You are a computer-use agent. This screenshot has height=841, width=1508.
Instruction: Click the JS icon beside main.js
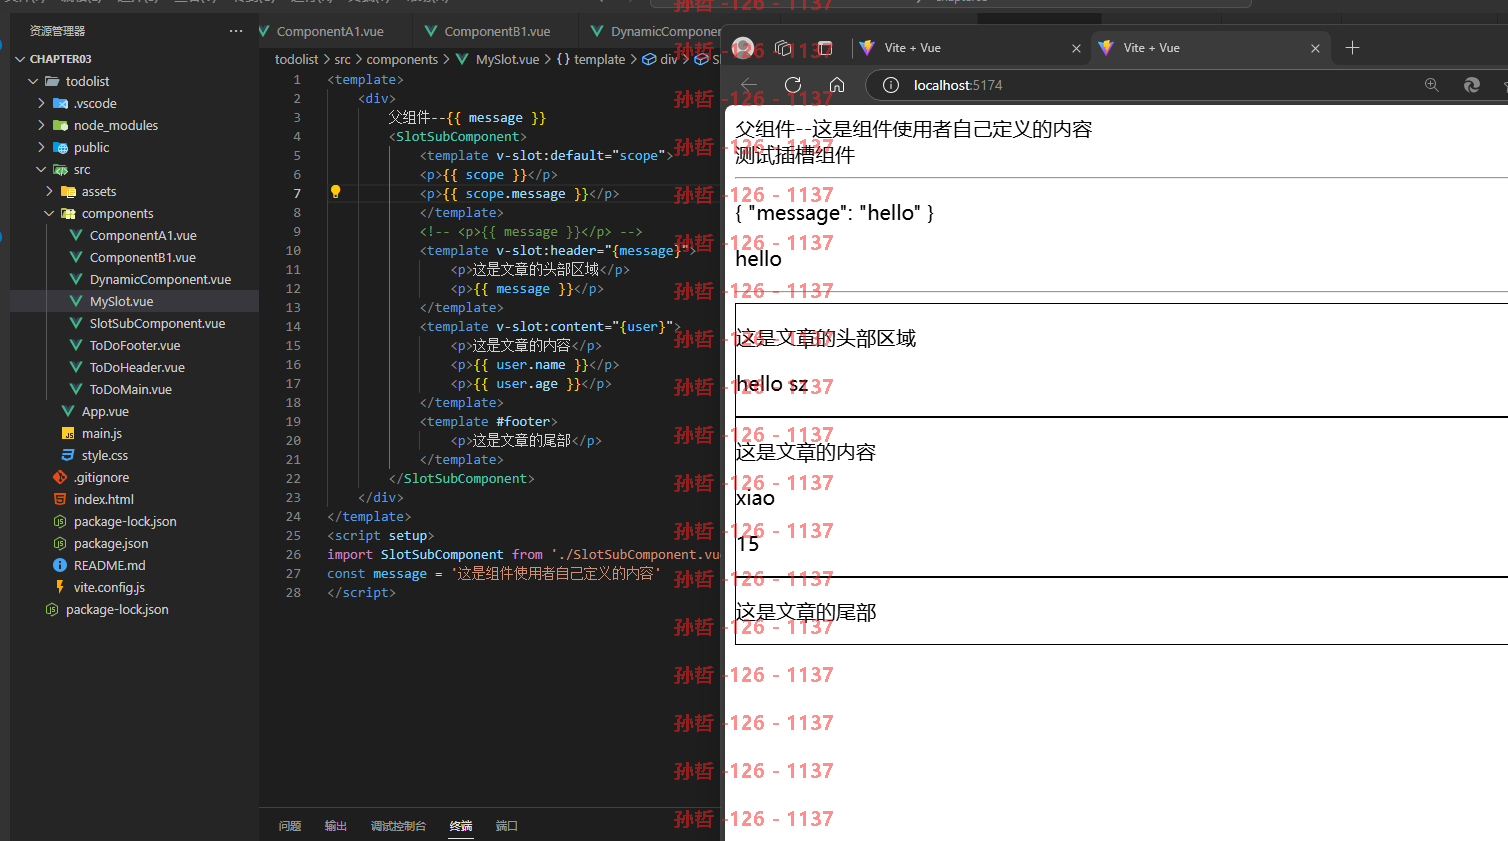(68, 433)
